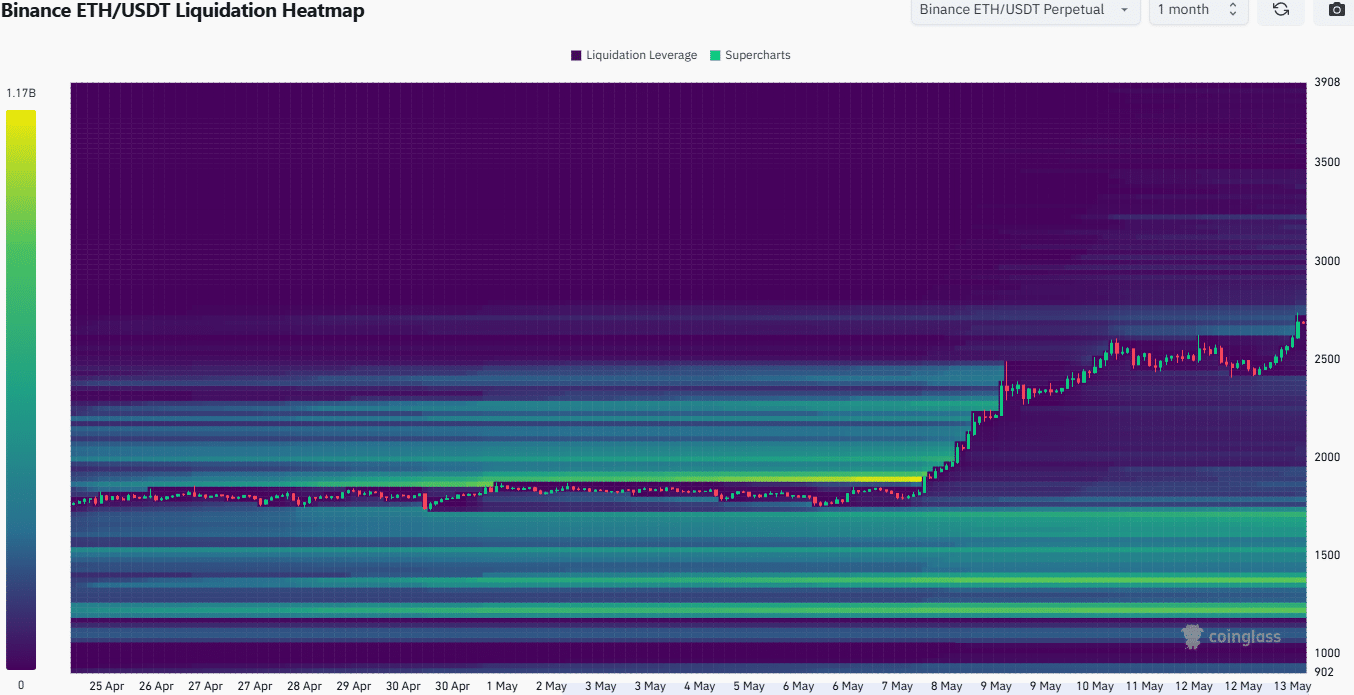The height and width of the screenshot is (695, 1354).
Task: Click the camera screenshot icon
Action: [1336, 10]
